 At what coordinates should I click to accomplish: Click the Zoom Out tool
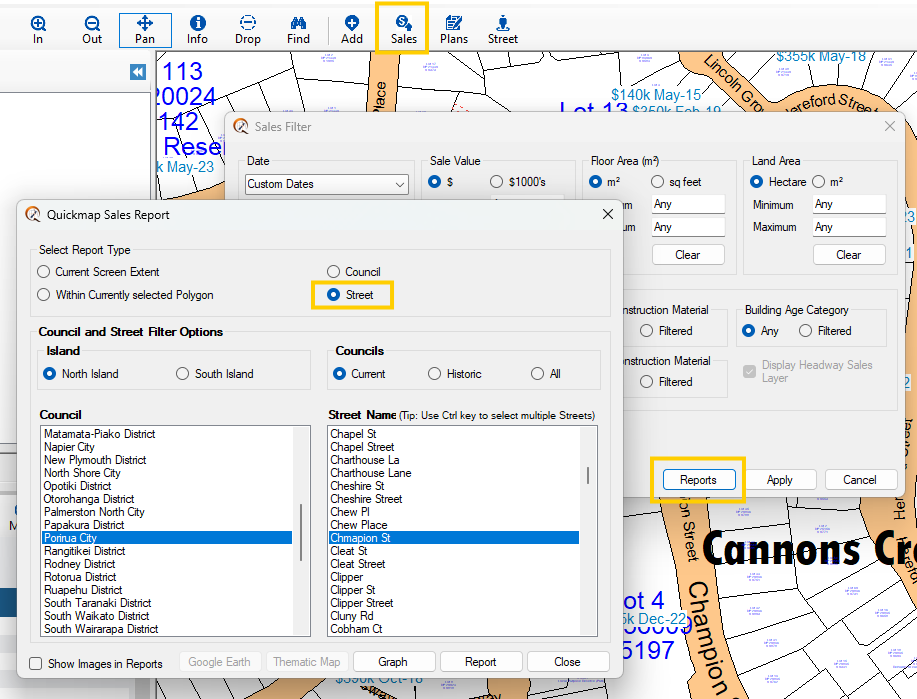[x=92, y=29]
